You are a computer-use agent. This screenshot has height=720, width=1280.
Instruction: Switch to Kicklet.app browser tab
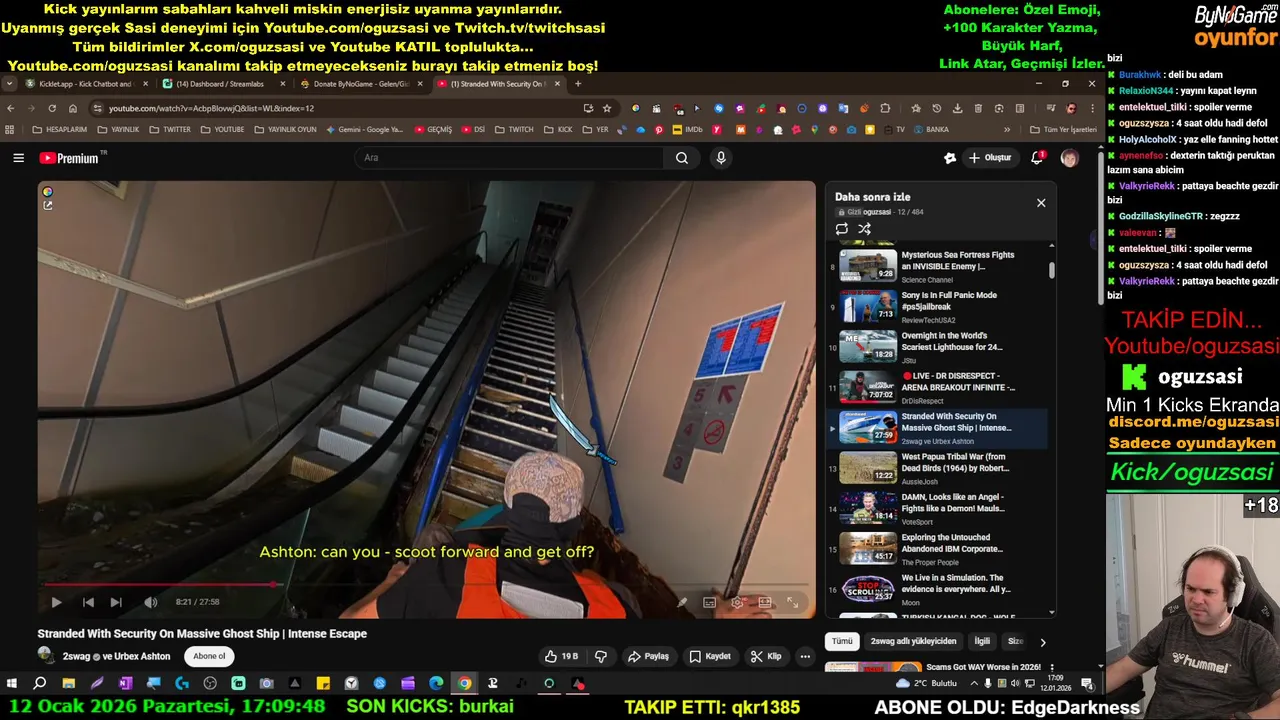pos(87,84)
